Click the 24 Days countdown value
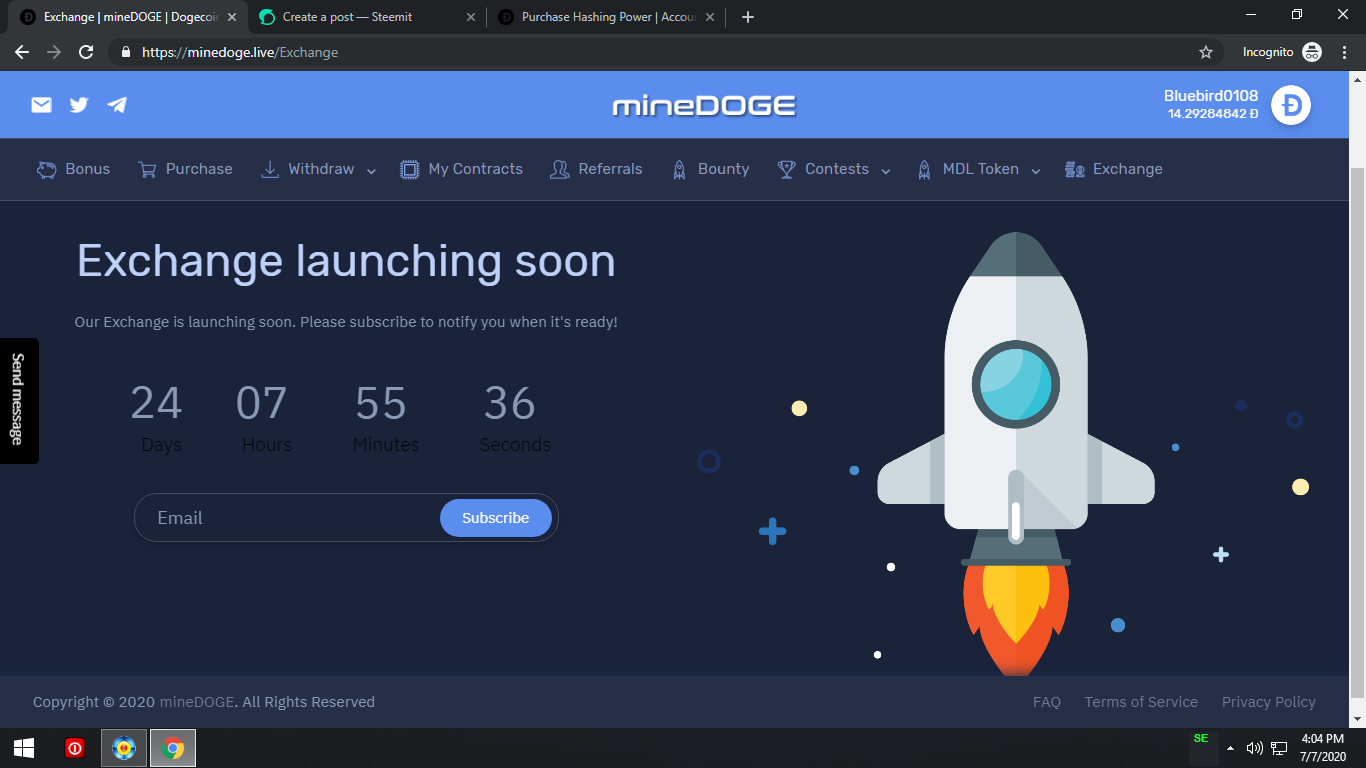Image resolution: width=1366 pixels, height=768 pixels. (157, 403)
